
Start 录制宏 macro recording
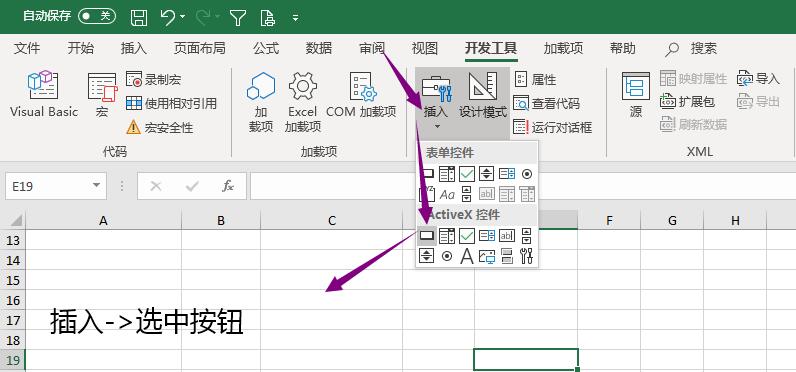153,79
